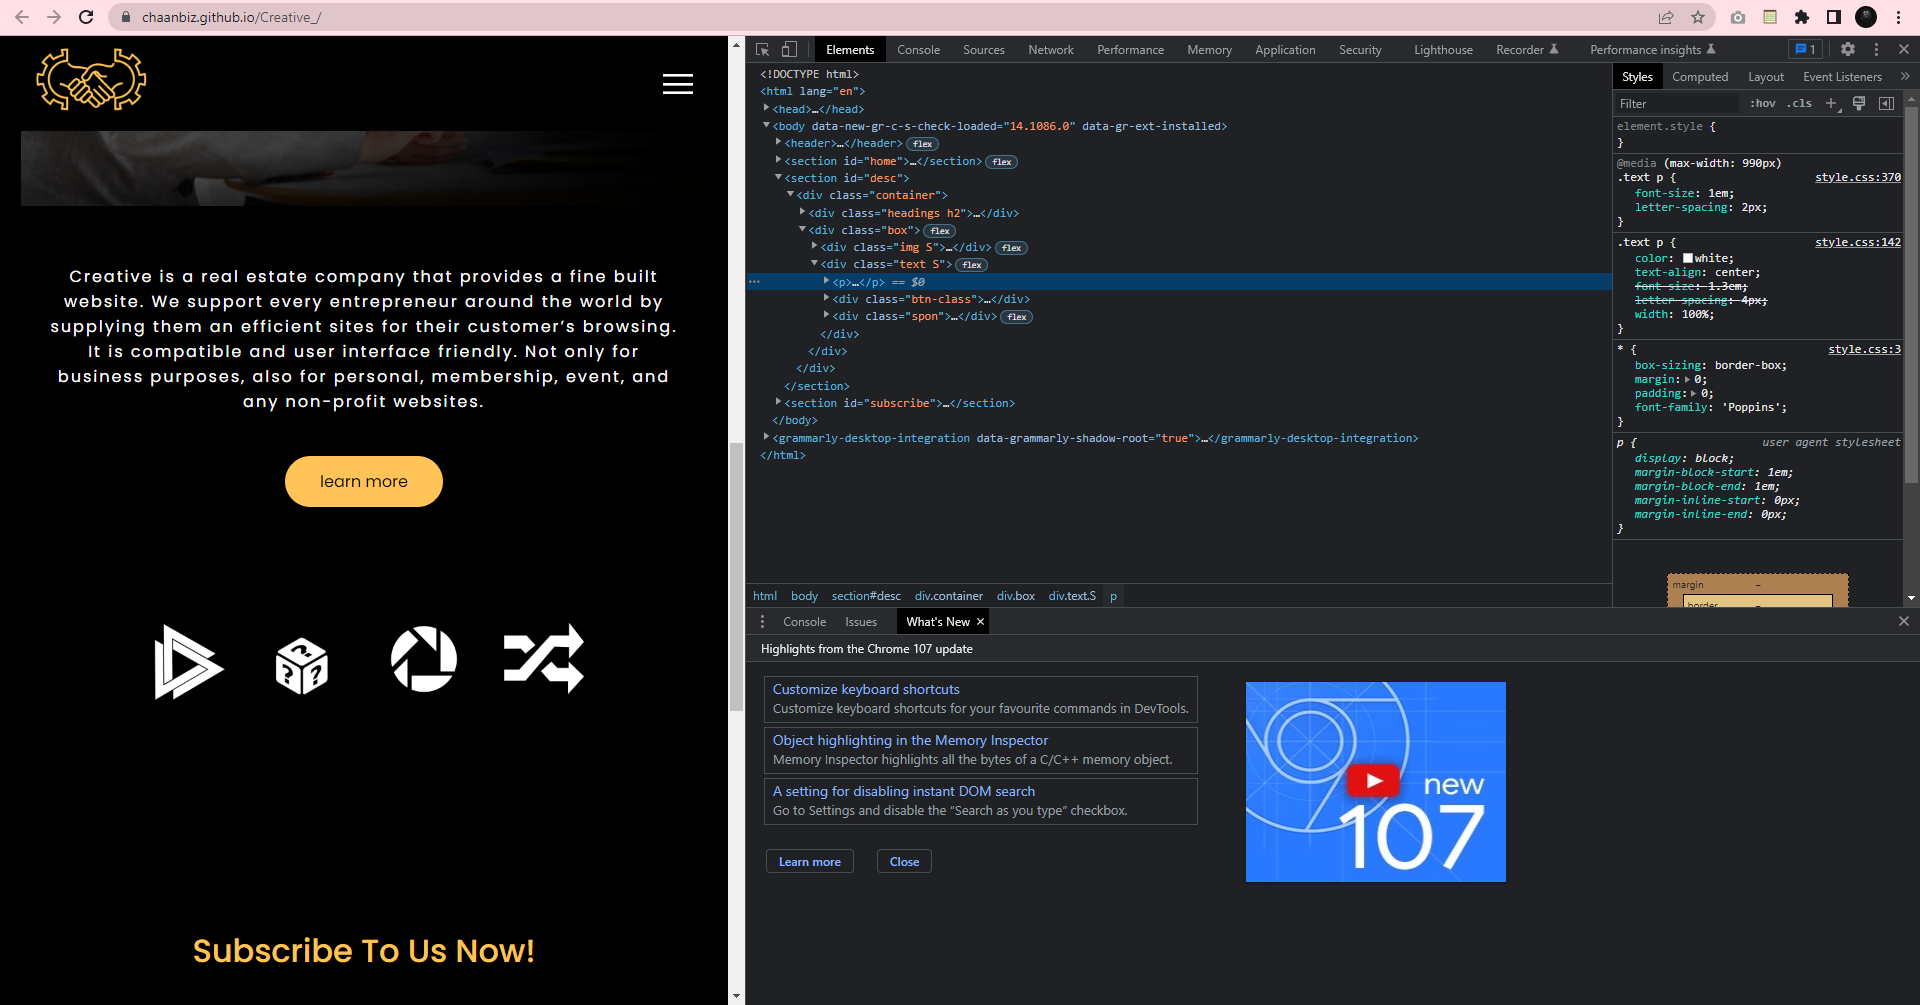Play the Chrome 107 video thumbnail
Screen dimensions: 1920x1005
1375,781
